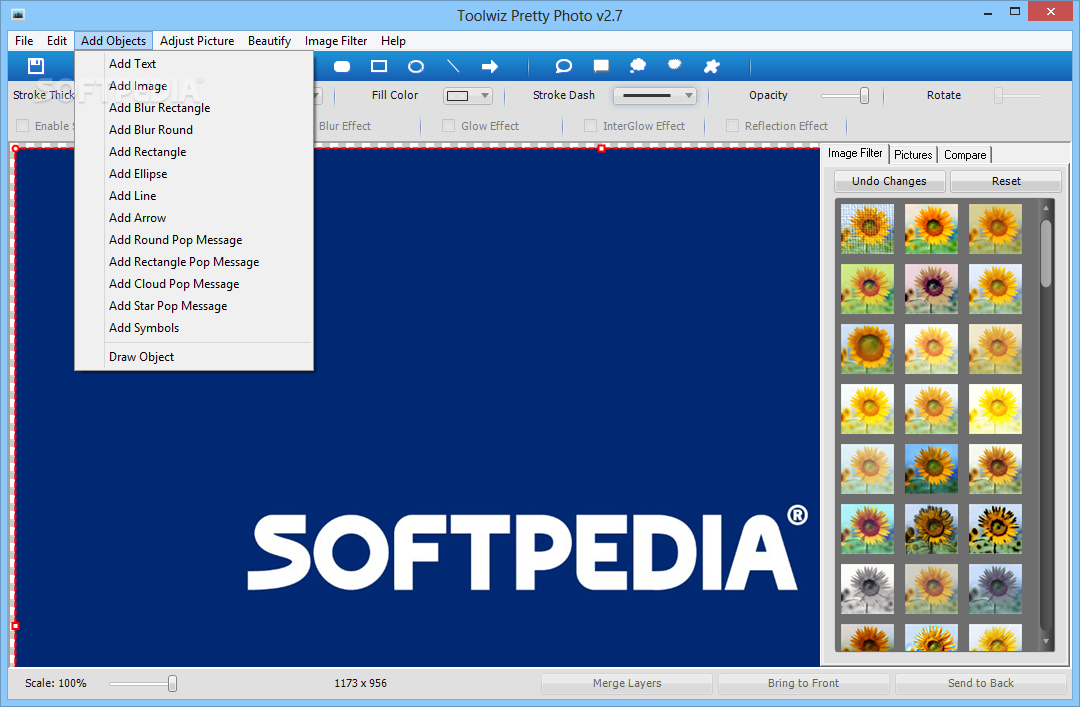The image size is (1080, 707).
Task: Close the Add Objects menu header
Action: [x=114, y=41]
